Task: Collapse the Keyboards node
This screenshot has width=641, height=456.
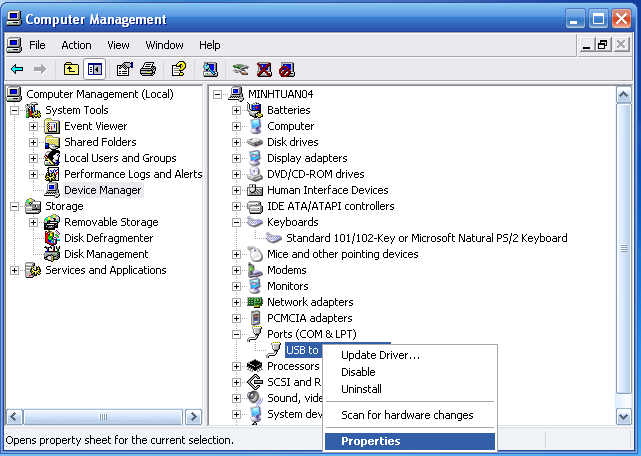Action: 237,222
